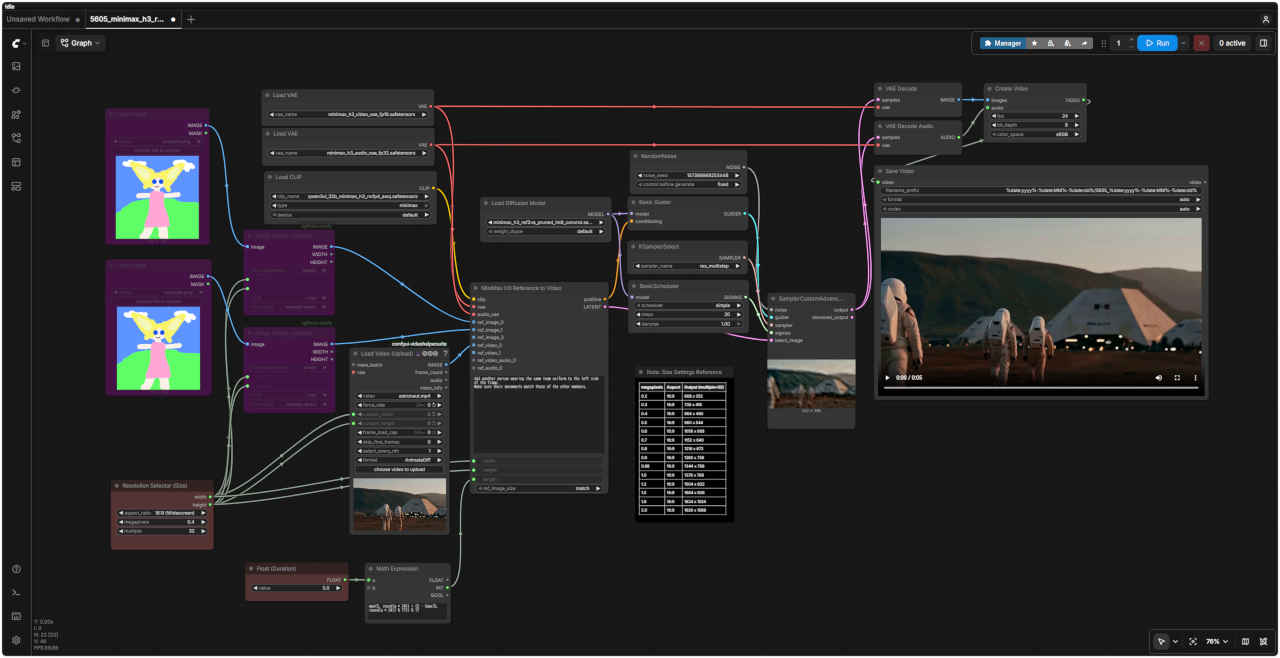Open the help center icon
This screenshot has height=658, width=1280.
tap(16, 569)
